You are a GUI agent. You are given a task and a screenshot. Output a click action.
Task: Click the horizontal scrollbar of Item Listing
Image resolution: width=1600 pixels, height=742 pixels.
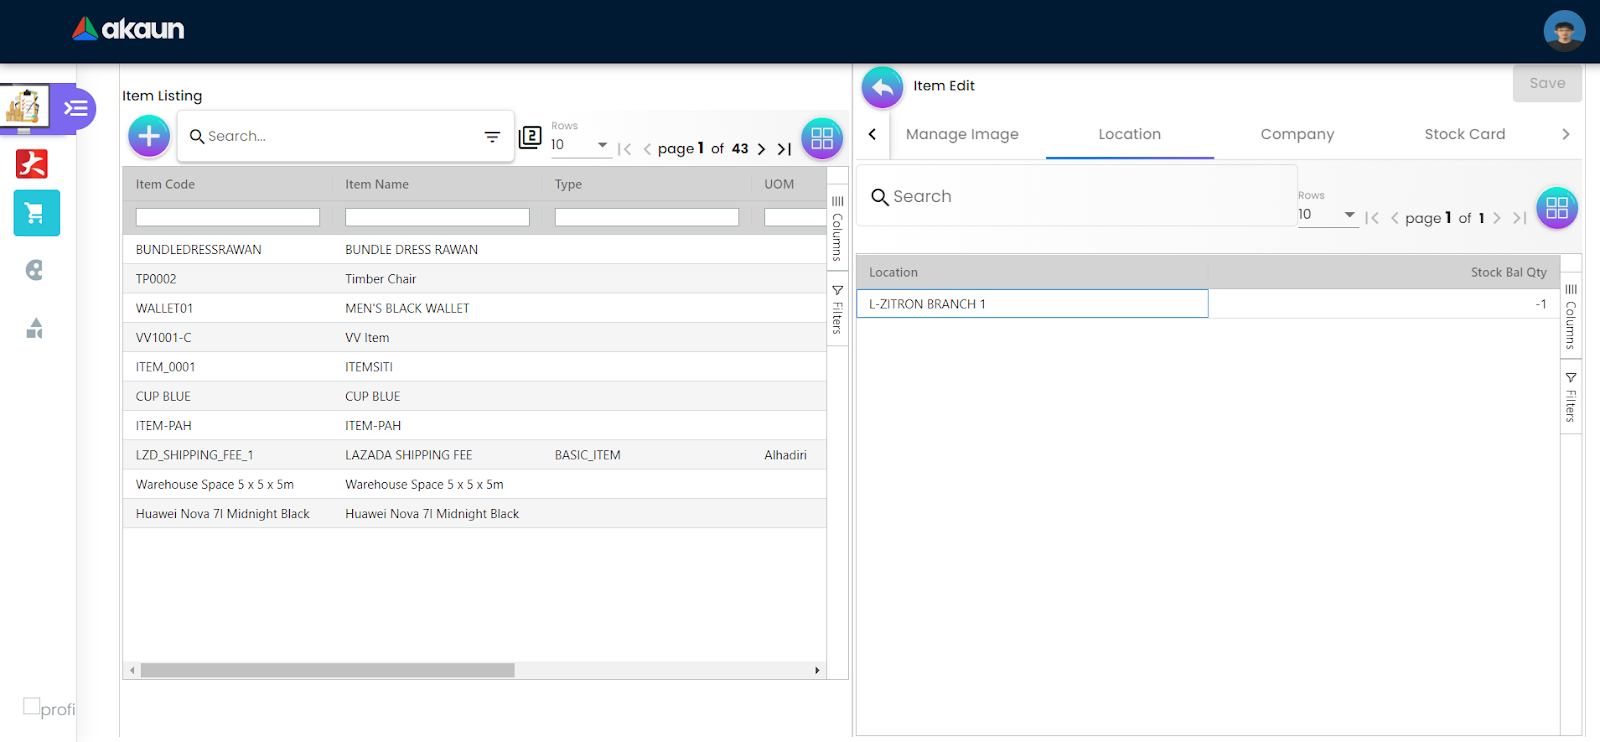(327, 670)
